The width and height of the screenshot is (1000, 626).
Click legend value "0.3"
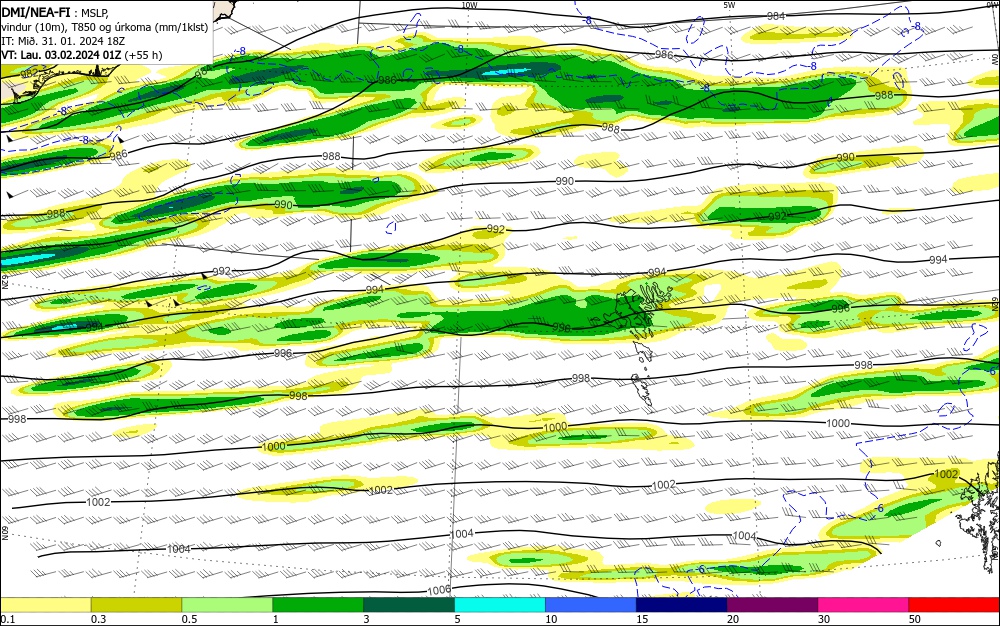(98, 619)
